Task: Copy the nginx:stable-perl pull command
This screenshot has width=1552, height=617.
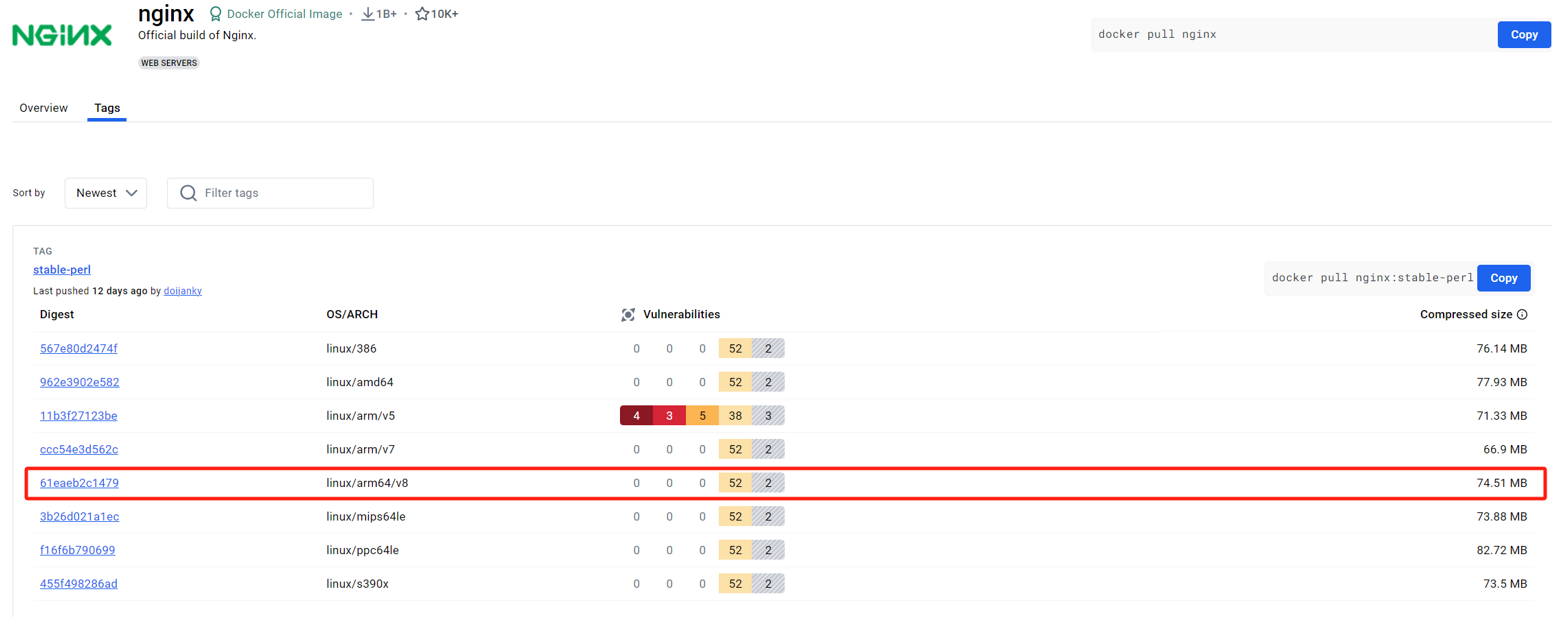Action: pos(1503,278)
